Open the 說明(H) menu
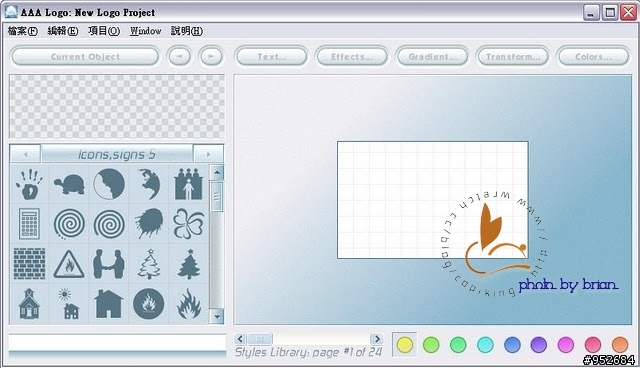The image size is (640, 368). pos(187,31)
